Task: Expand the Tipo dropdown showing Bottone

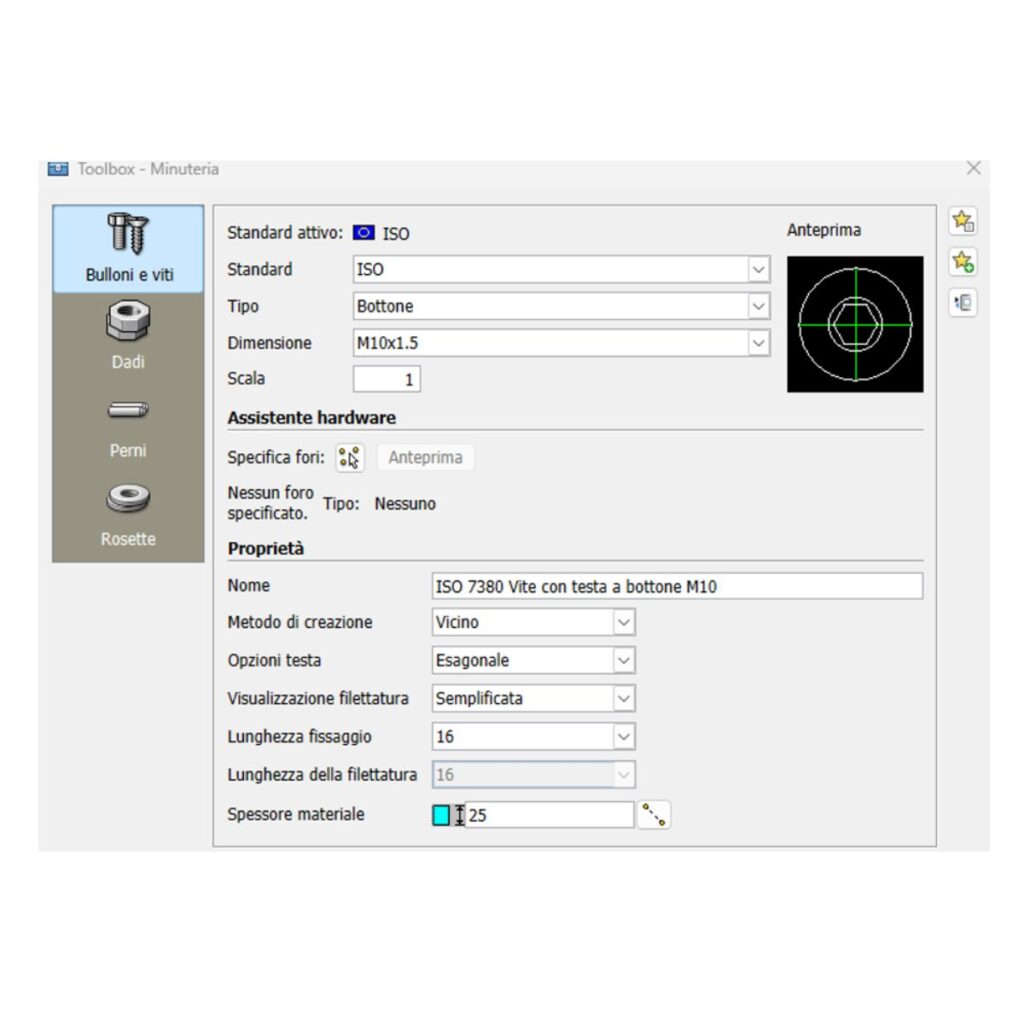Action: click(x=562, y=306)
